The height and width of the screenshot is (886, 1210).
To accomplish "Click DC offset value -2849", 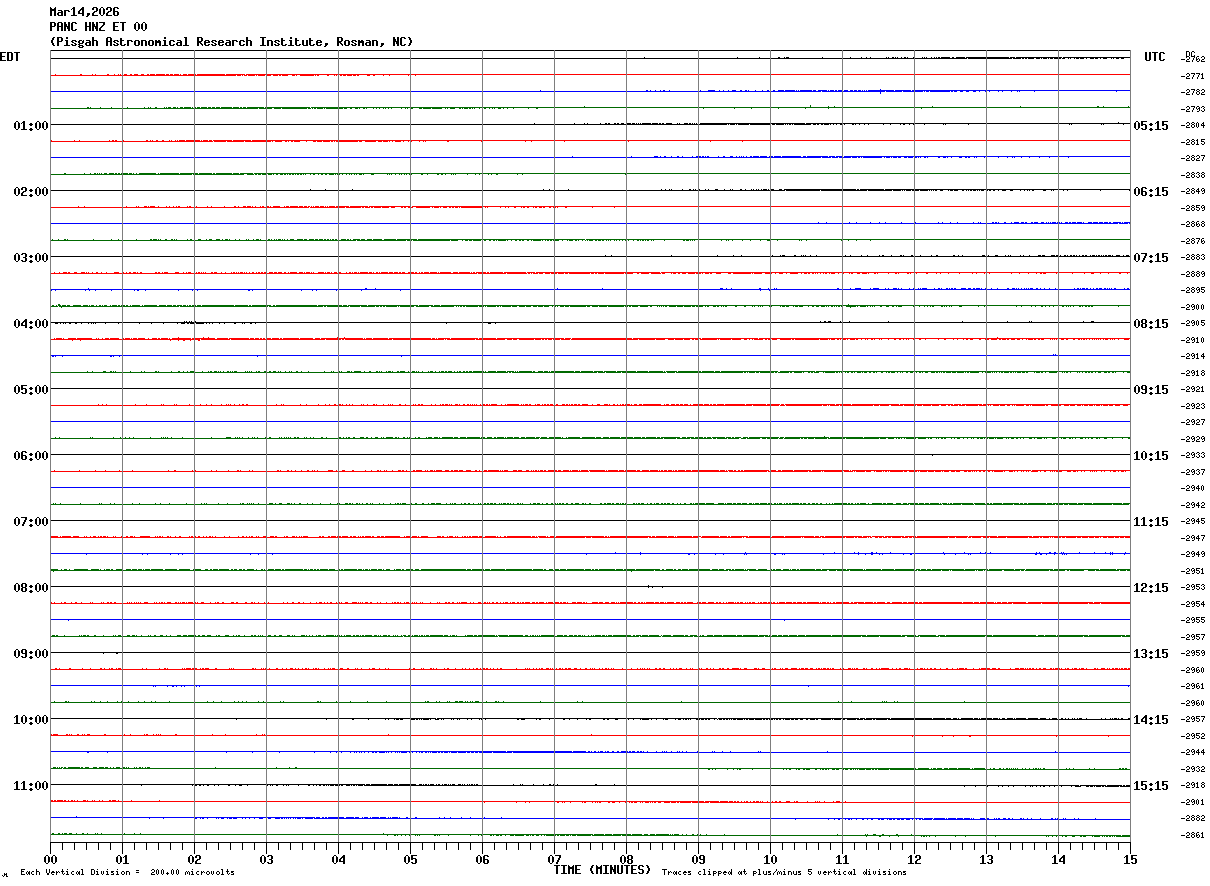I will click(x=1193, y=191).
